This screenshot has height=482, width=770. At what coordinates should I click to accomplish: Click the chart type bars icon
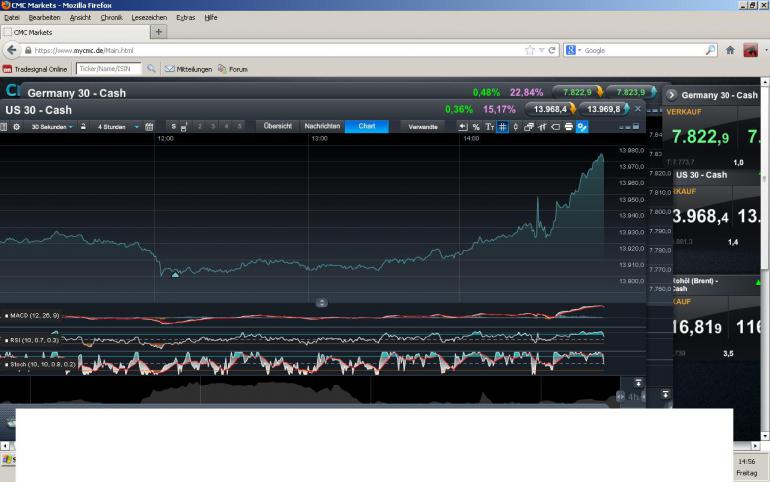pos(542,127)
